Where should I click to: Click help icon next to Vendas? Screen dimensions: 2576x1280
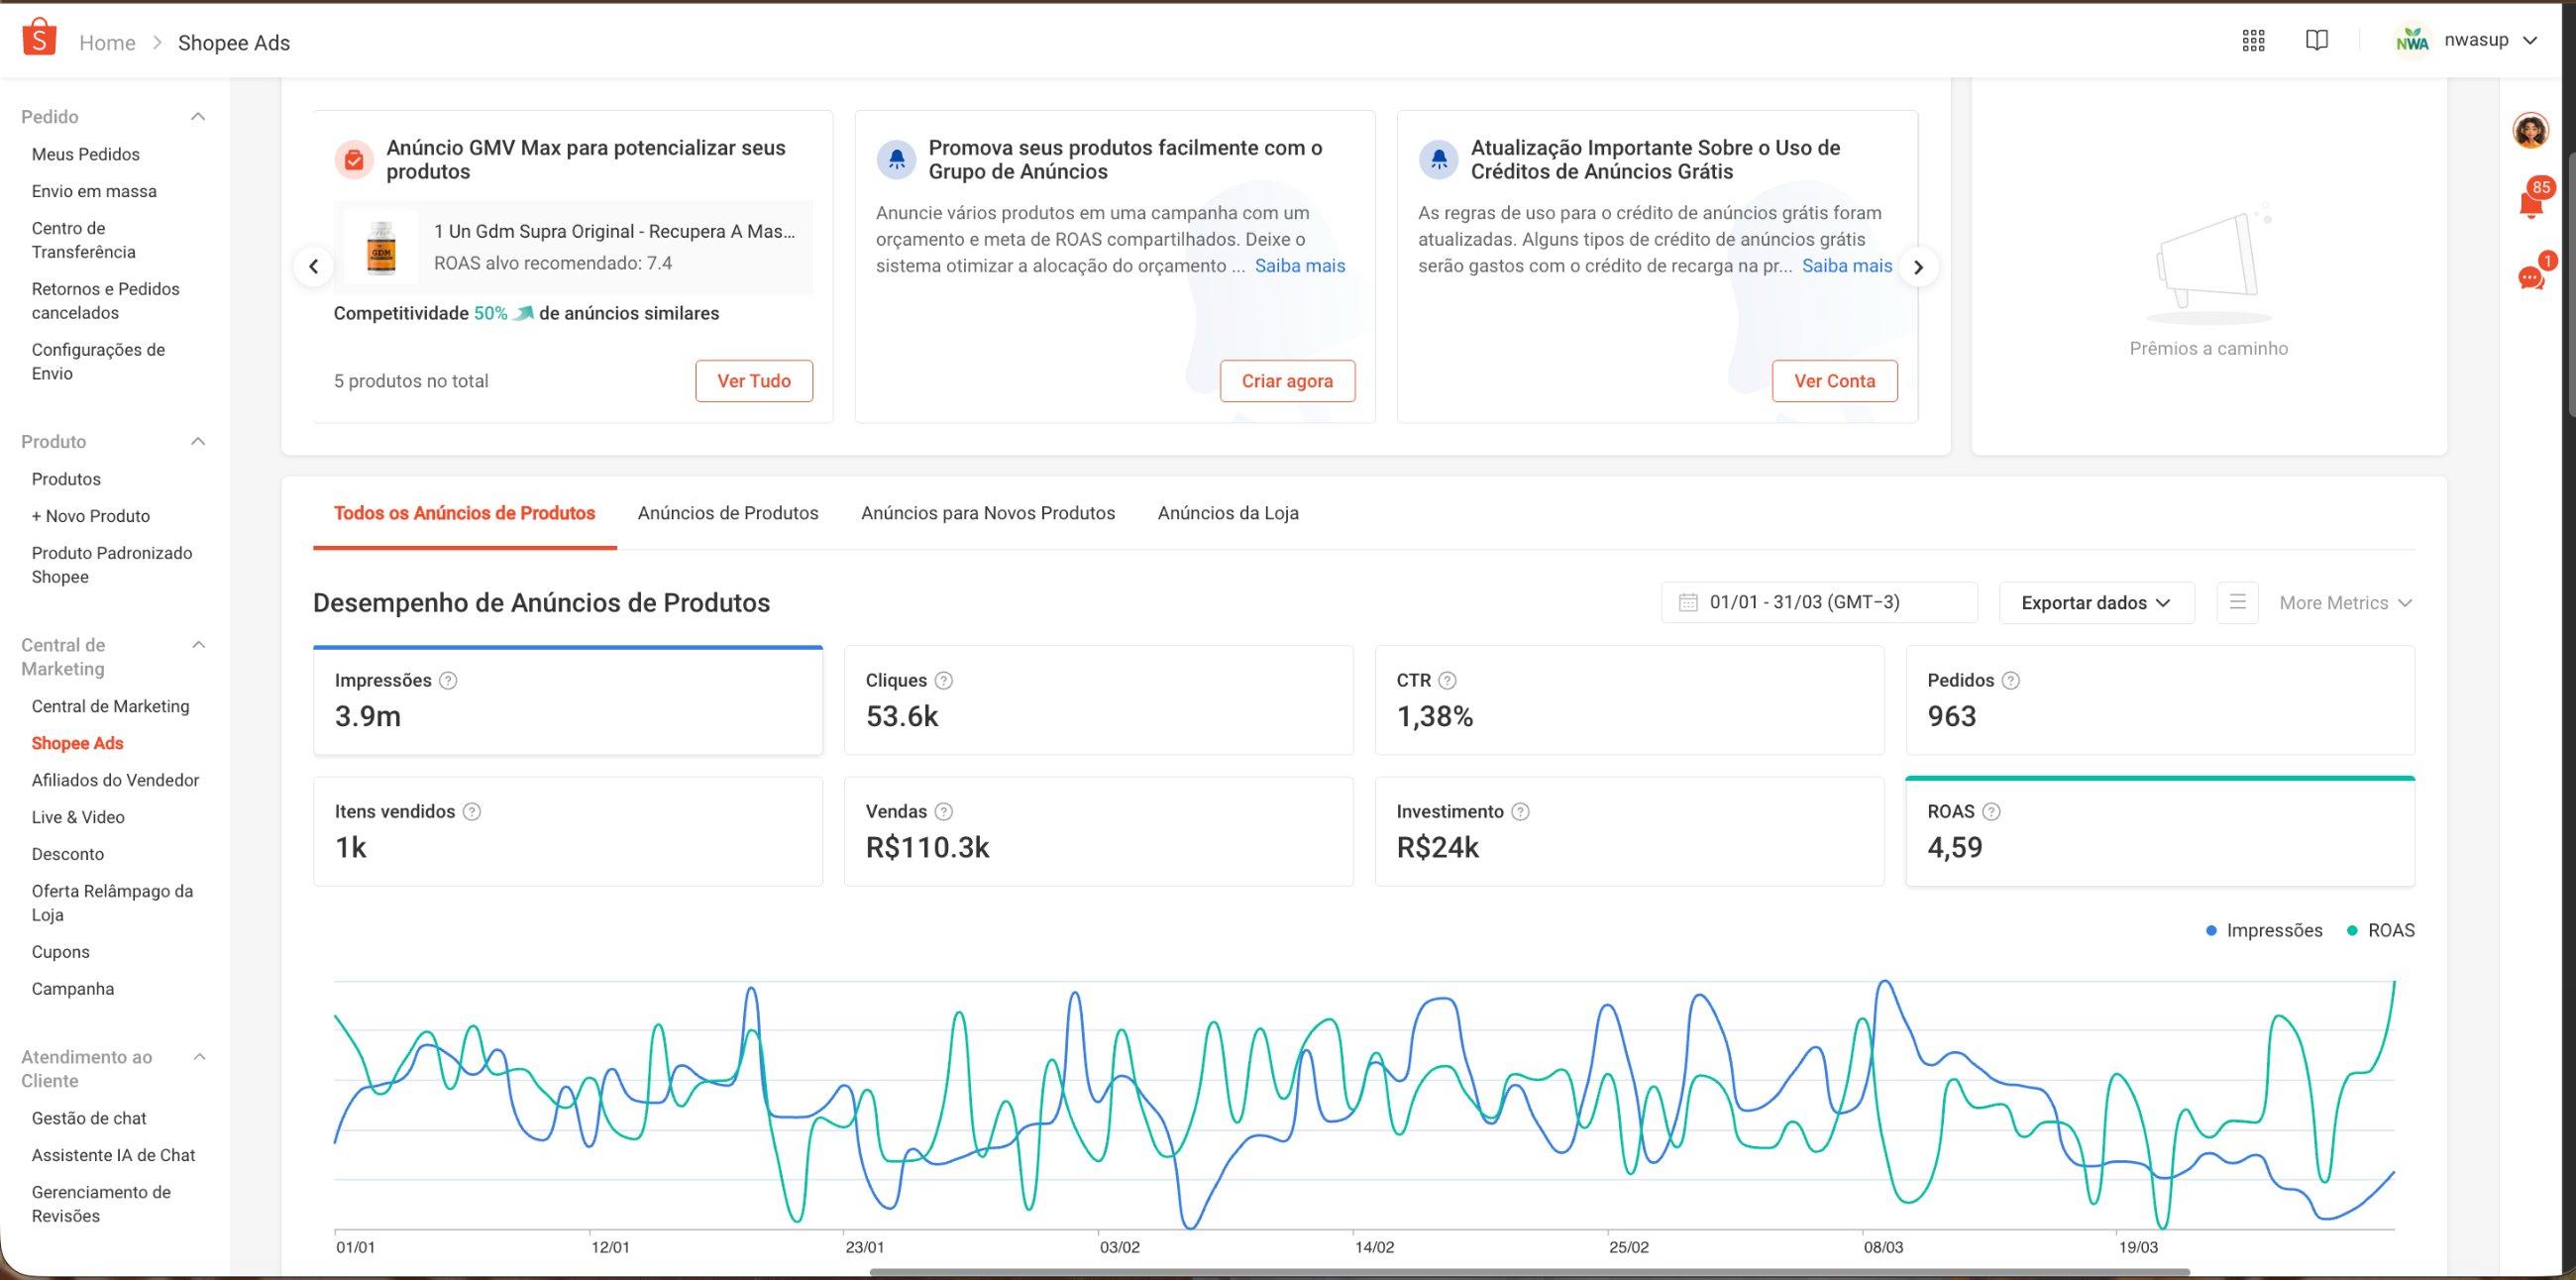pyautogui.click(x=943, y=811)
